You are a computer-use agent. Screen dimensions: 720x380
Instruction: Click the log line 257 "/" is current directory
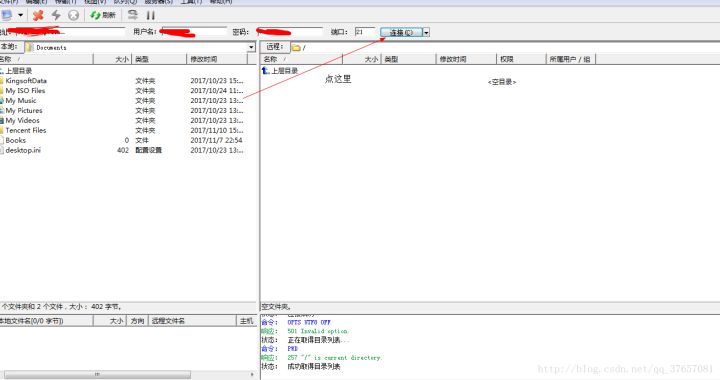pos(334,358)
